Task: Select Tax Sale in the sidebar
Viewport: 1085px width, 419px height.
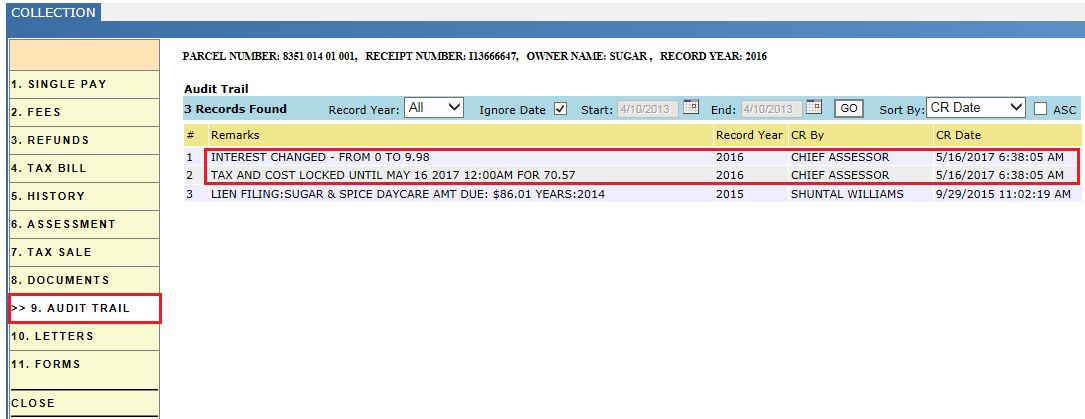Action: pyautogui.click(x=84, y=252)
